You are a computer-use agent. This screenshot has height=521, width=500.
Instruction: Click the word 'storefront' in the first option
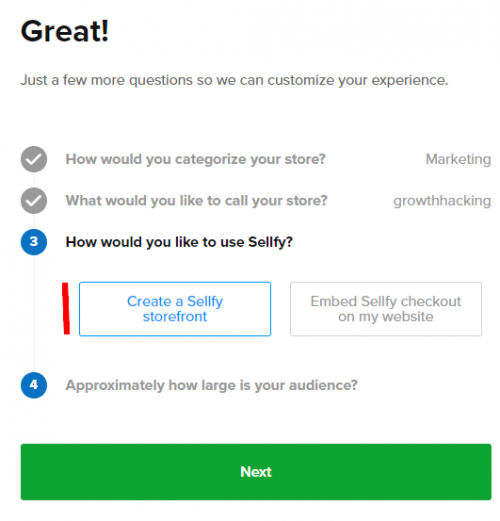tap(175, 316)
